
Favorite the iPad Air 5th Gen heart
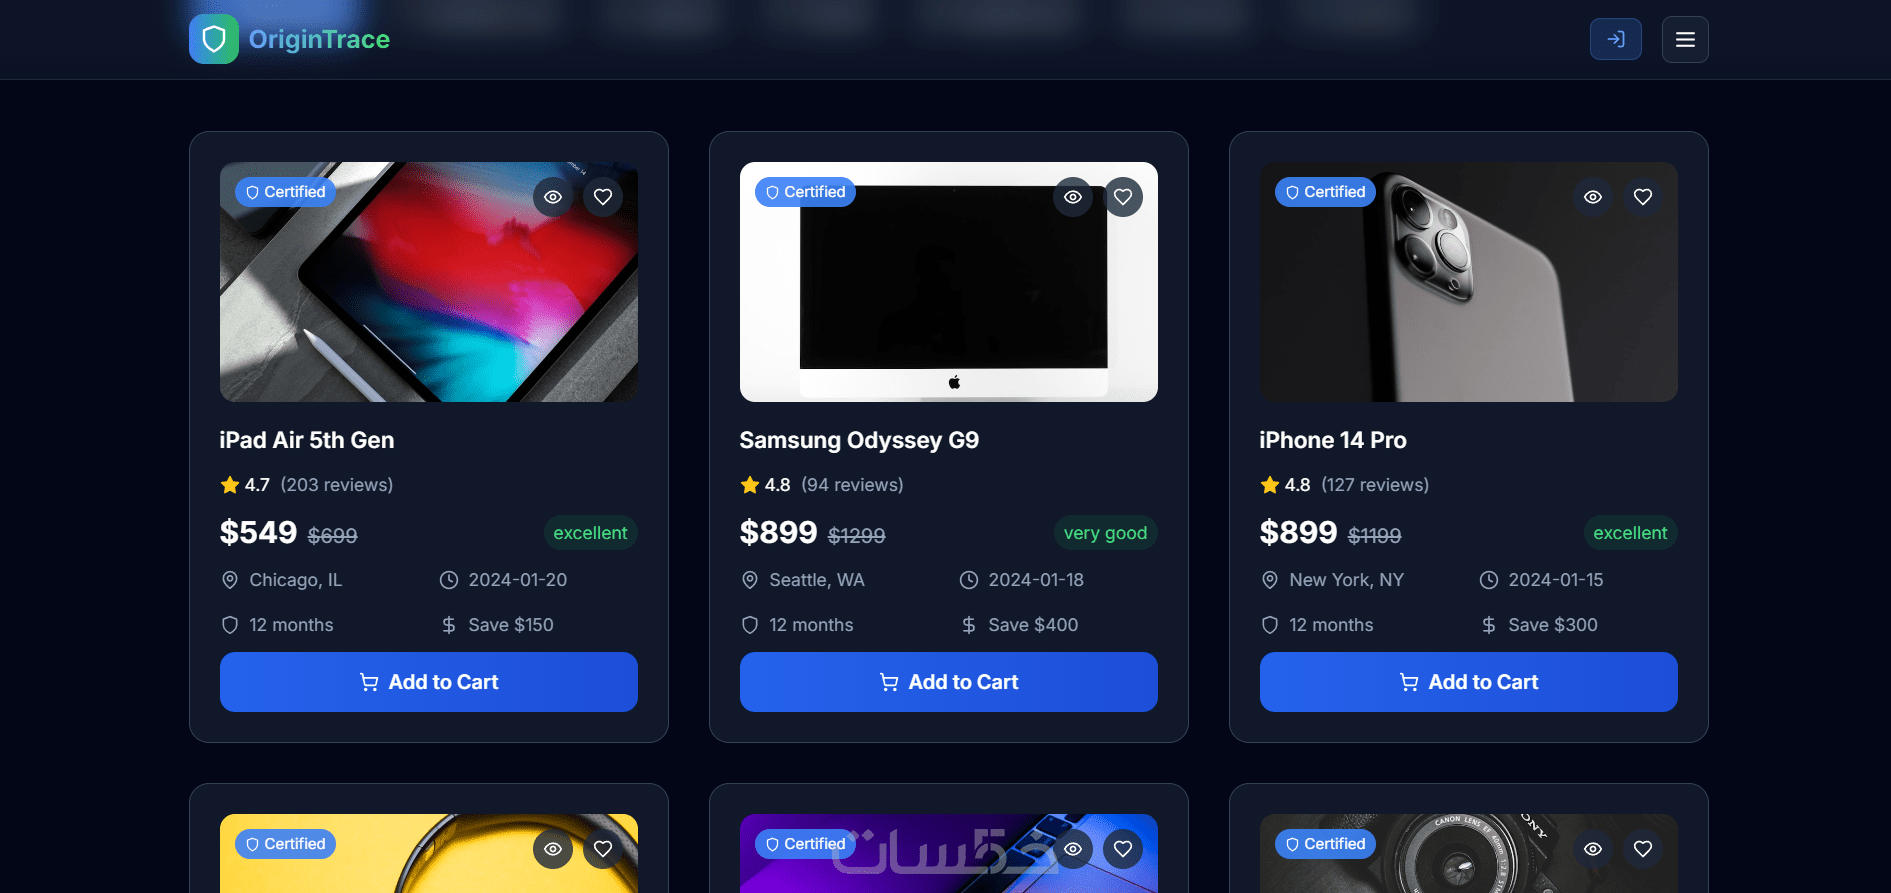pyautogui.click(x=603, y=197)
